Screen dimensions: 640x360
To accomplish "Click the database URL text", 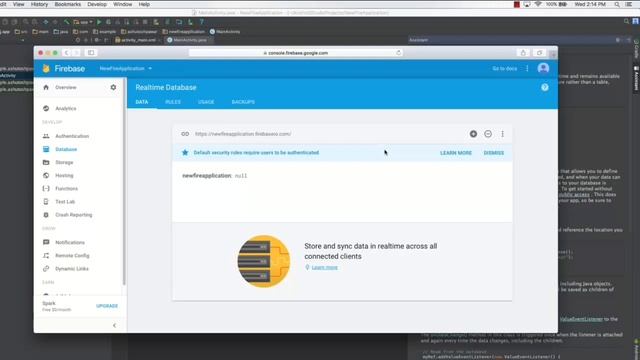I will click(x=243, y=134).
